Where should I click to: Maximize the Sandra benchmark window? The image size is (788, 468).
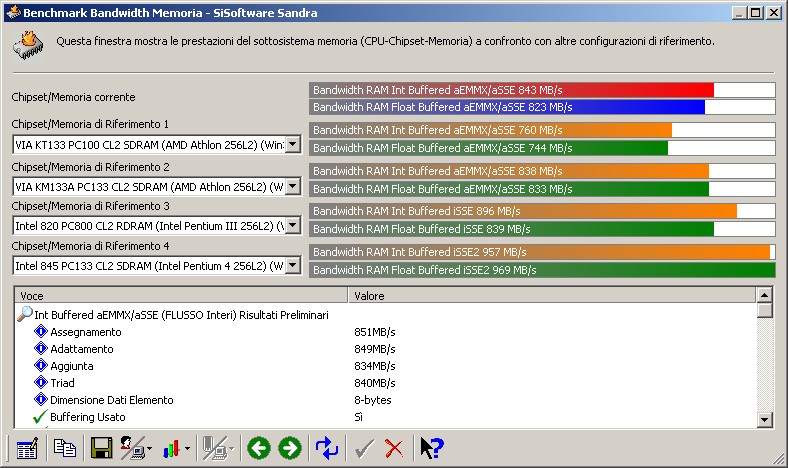[x=755, y=13]
